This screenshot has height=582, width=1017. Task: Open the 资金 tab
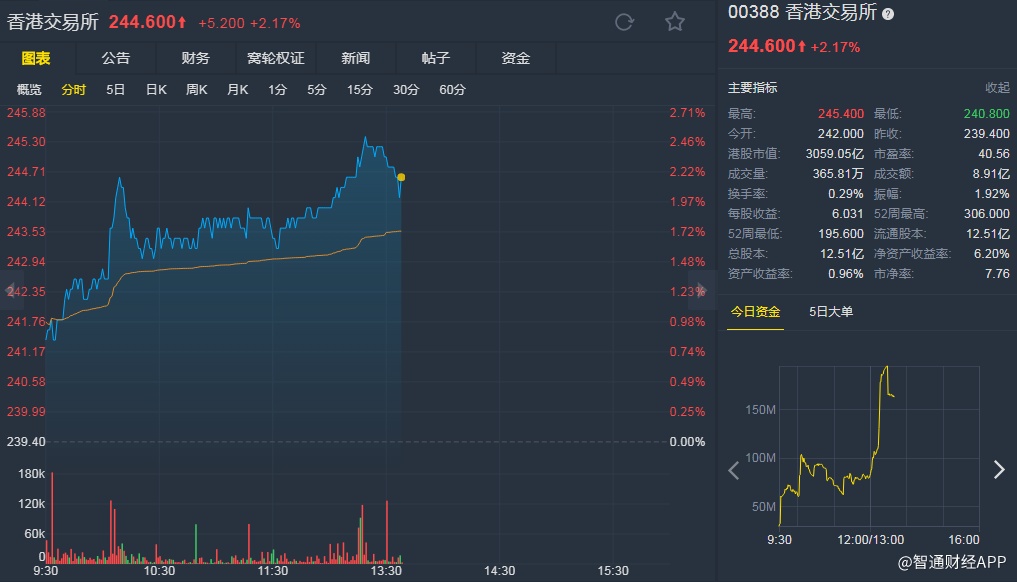[515, 59]
